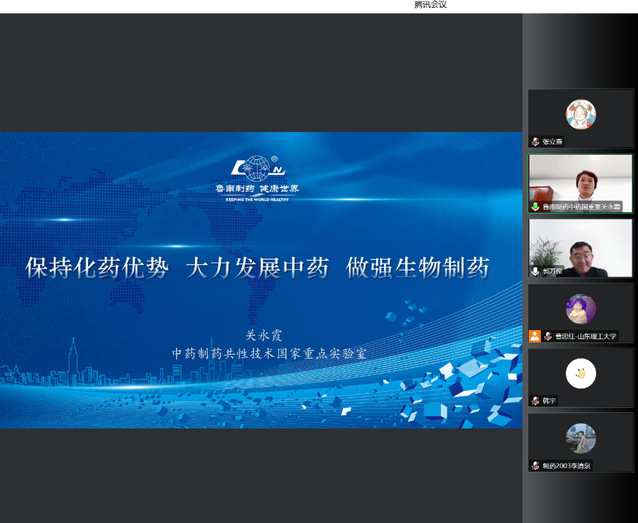Select 张立燕's cartoon avatar
Screen dimensions: 638x523
point(580,114)
